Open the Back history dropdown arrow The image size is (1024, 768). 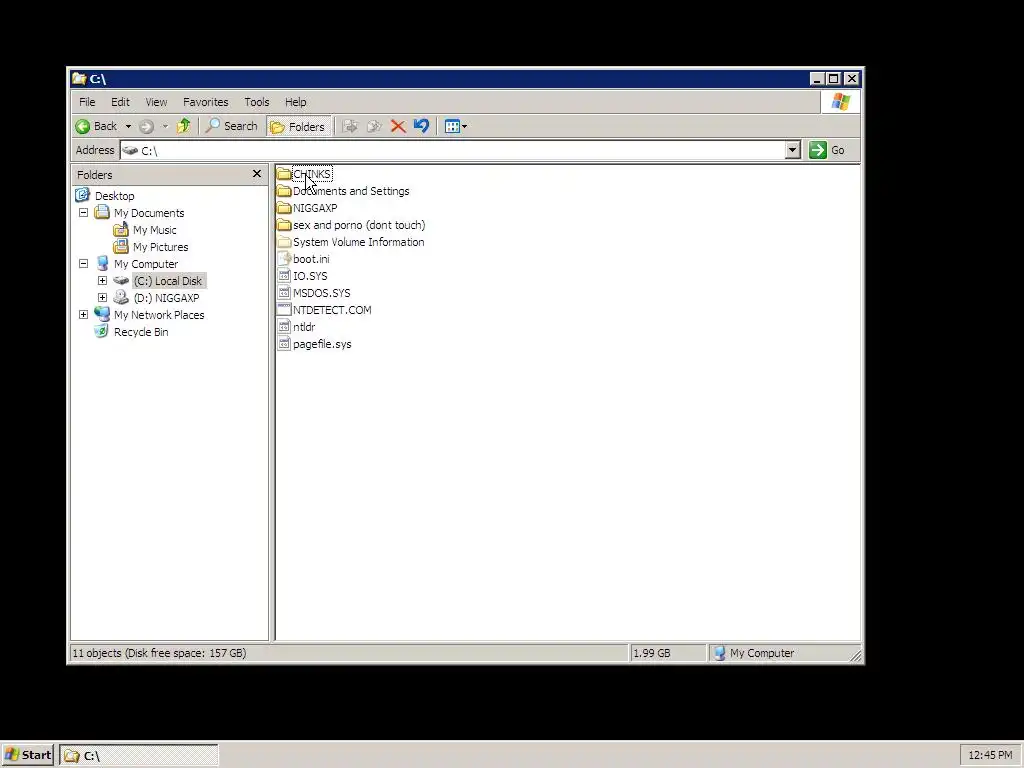[128, 126]
